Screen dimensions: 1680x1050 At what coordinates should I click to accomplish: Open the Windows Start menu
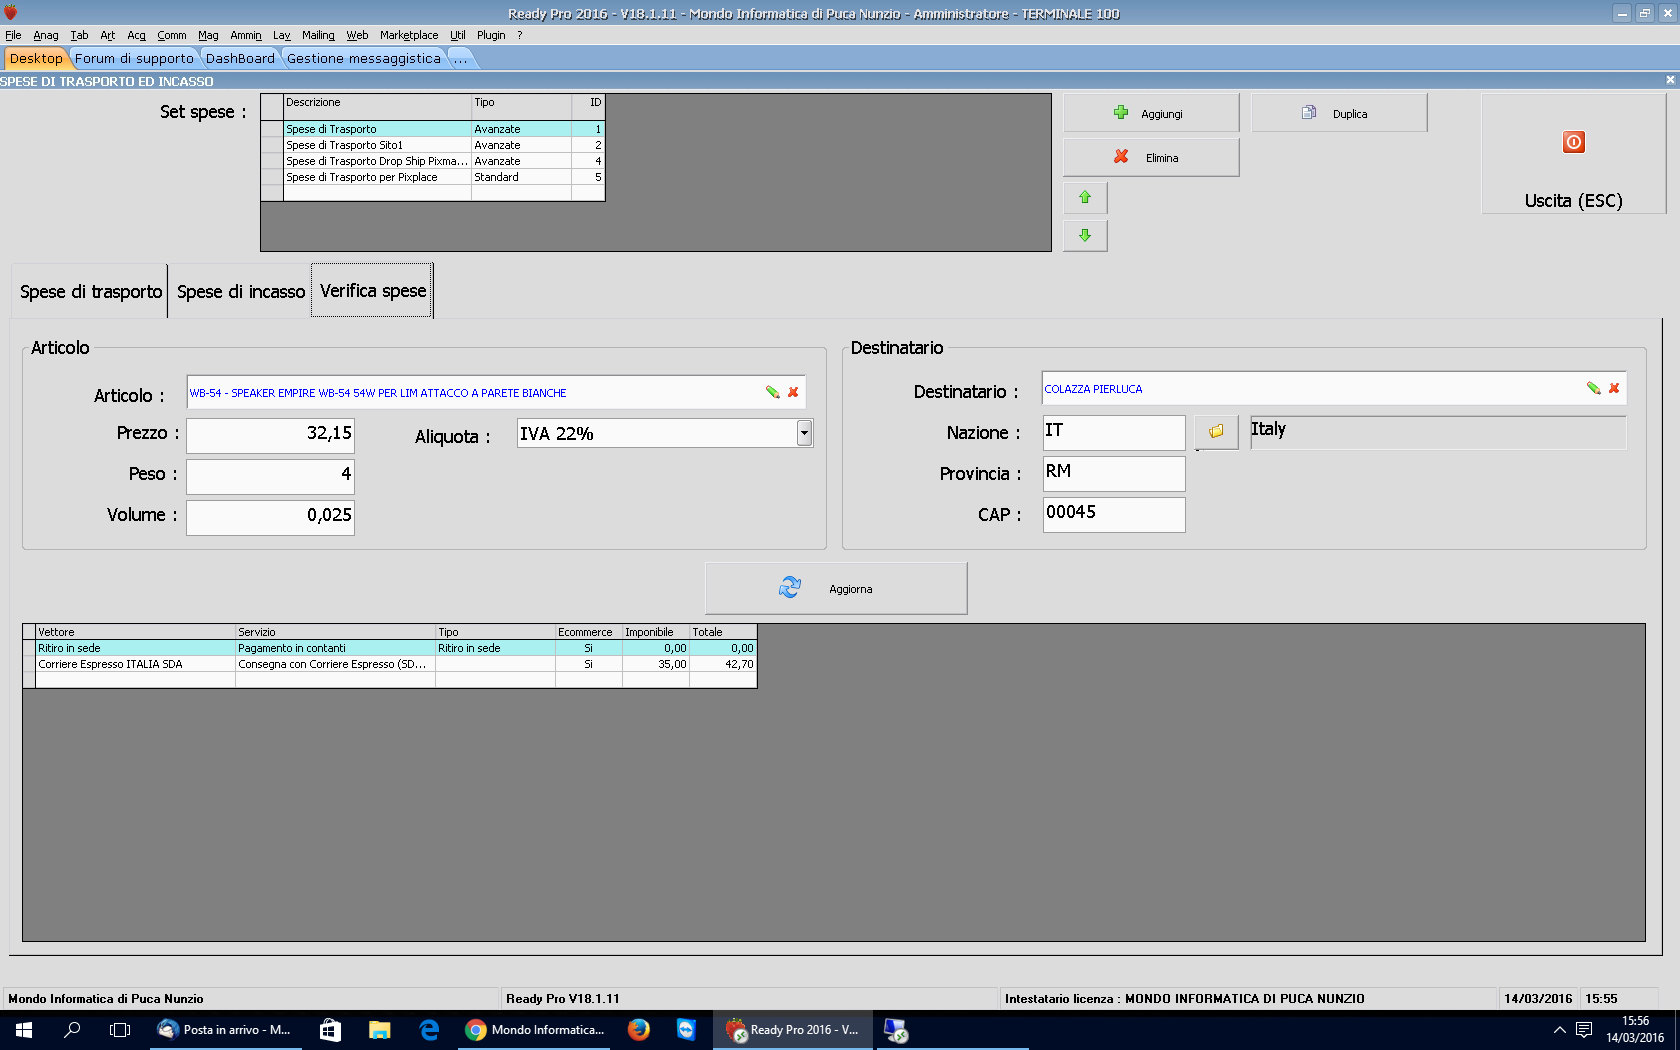24,1029
